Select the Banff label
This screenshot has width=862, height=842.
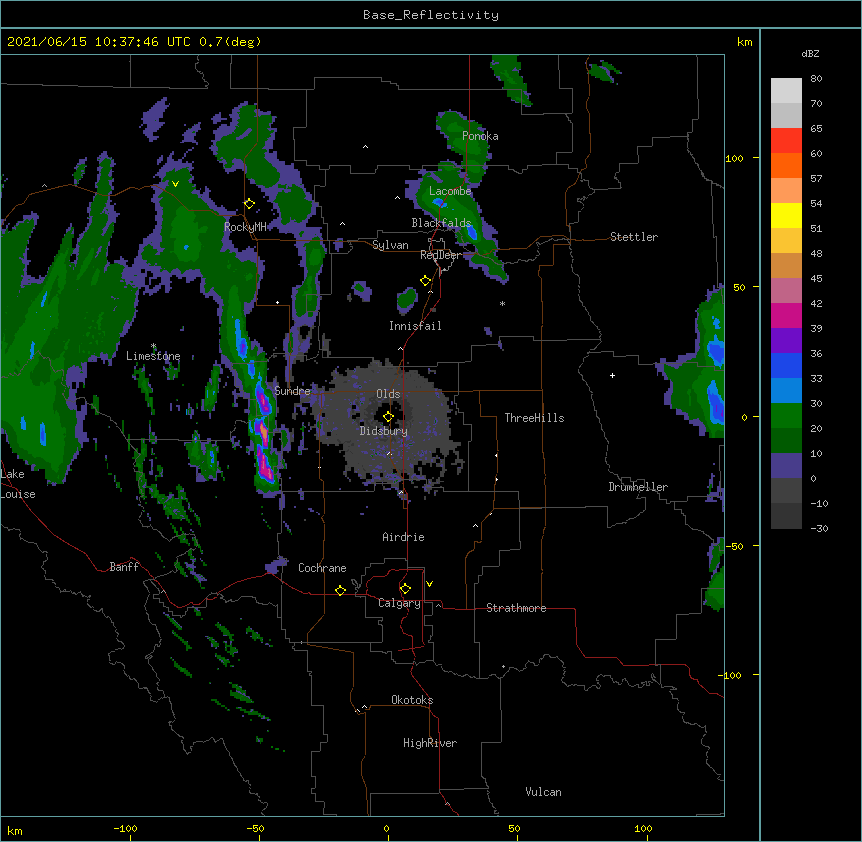pos(124,567)
